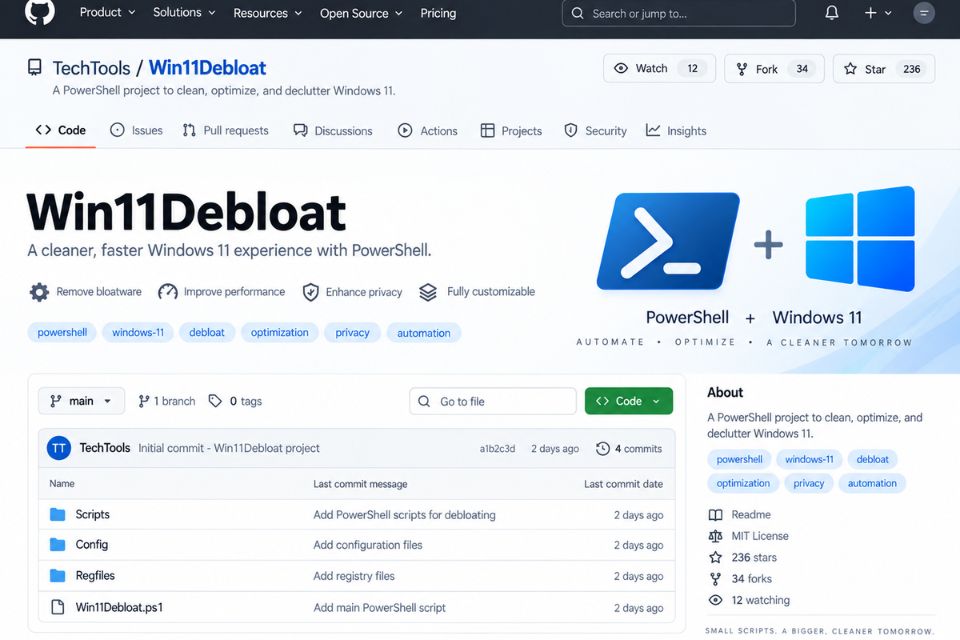The width and height of the screenshot is (960, 640).
Task: Click the MIT License scales icon
Action: (x=715, y=536)
